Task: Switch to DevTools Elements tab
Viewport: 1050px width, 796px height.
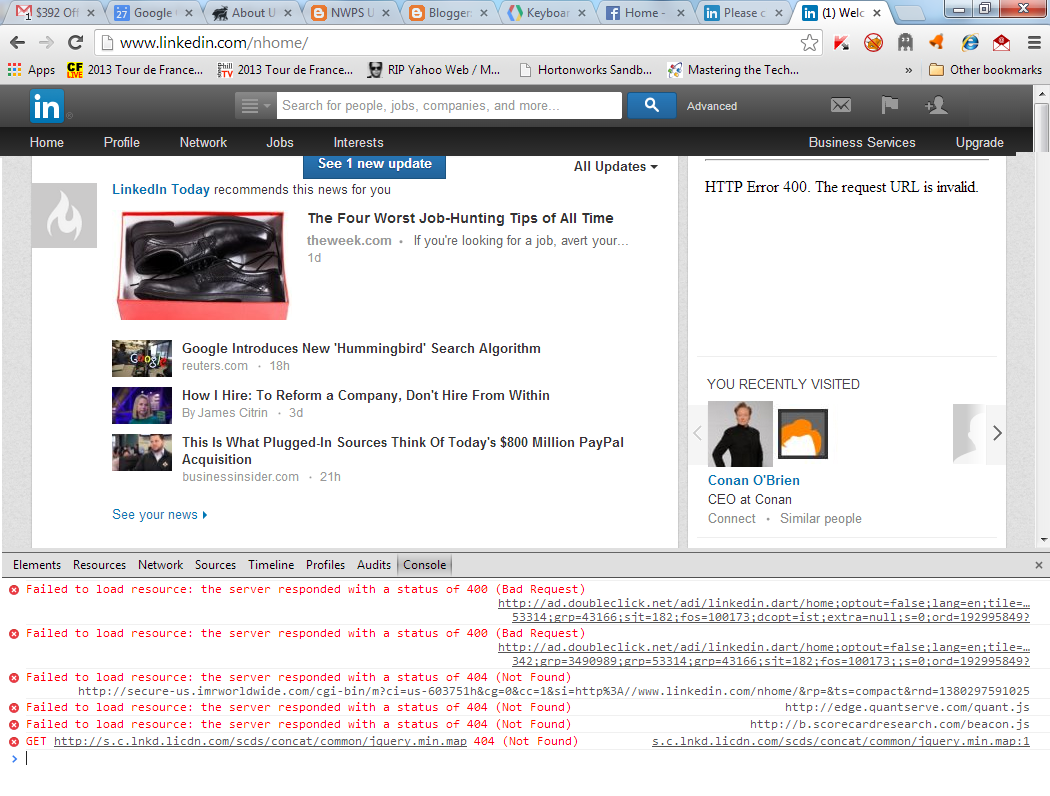Action: pos(37,565)
